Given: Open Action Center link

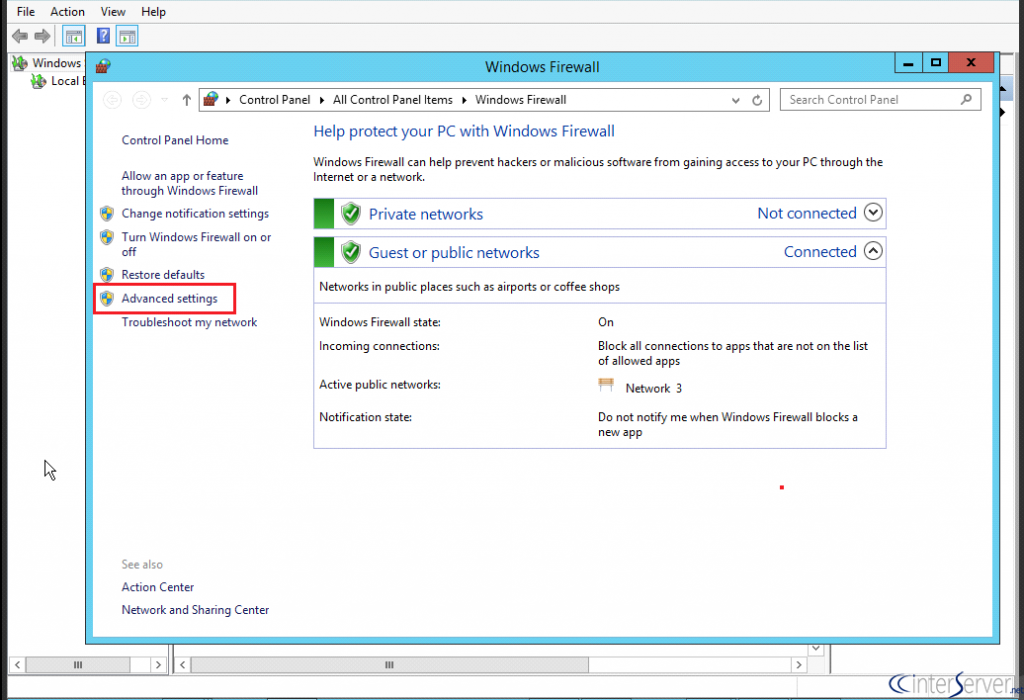Looking at the screenshot, I should pyautogui.click(x=157, y=587).
